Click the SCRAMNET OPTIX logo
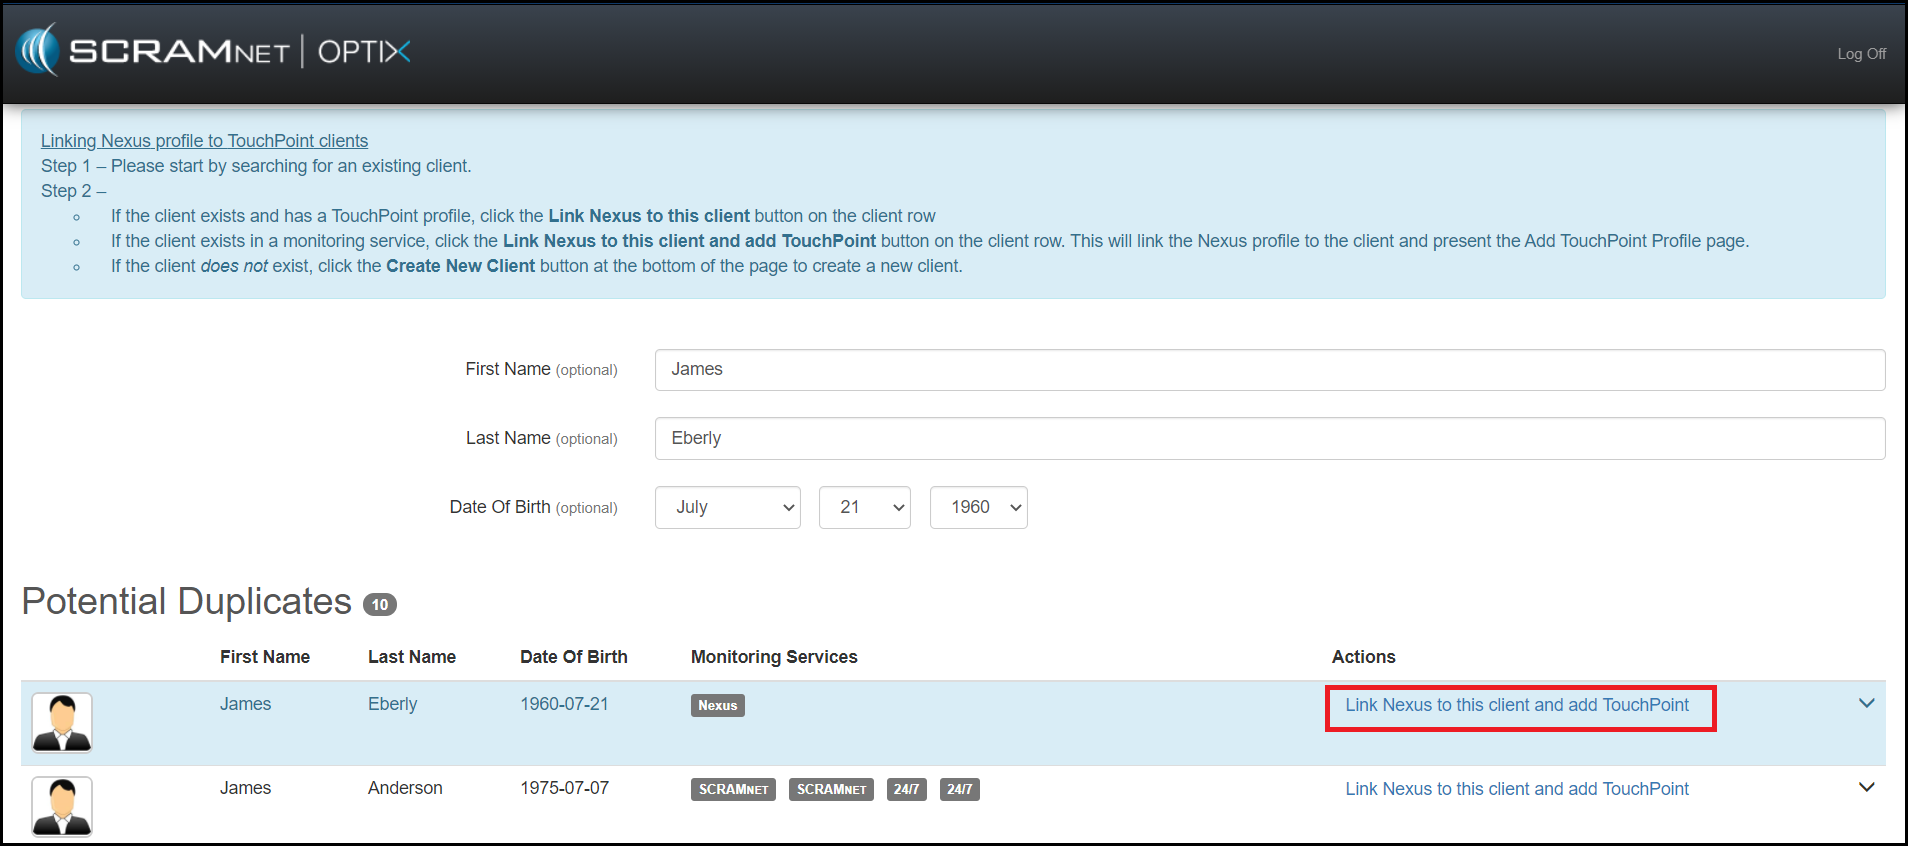The height and width of the screenshot is (846, 1908). point(213,51)
